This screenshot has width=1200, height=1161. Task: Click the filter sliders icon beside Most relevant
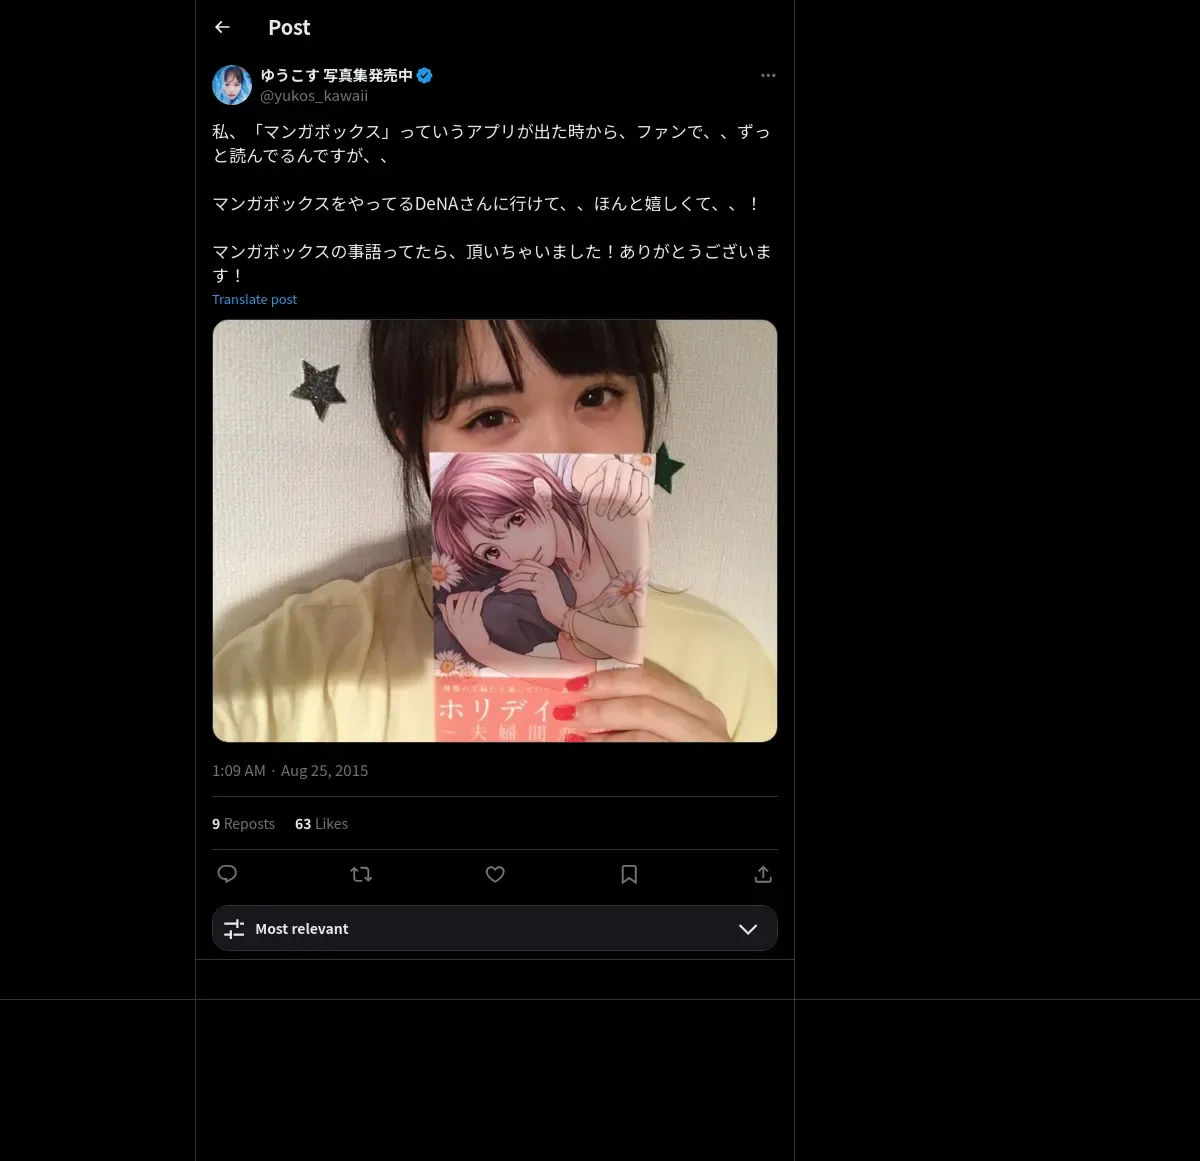pyautogui.click(x=234, y=929)
